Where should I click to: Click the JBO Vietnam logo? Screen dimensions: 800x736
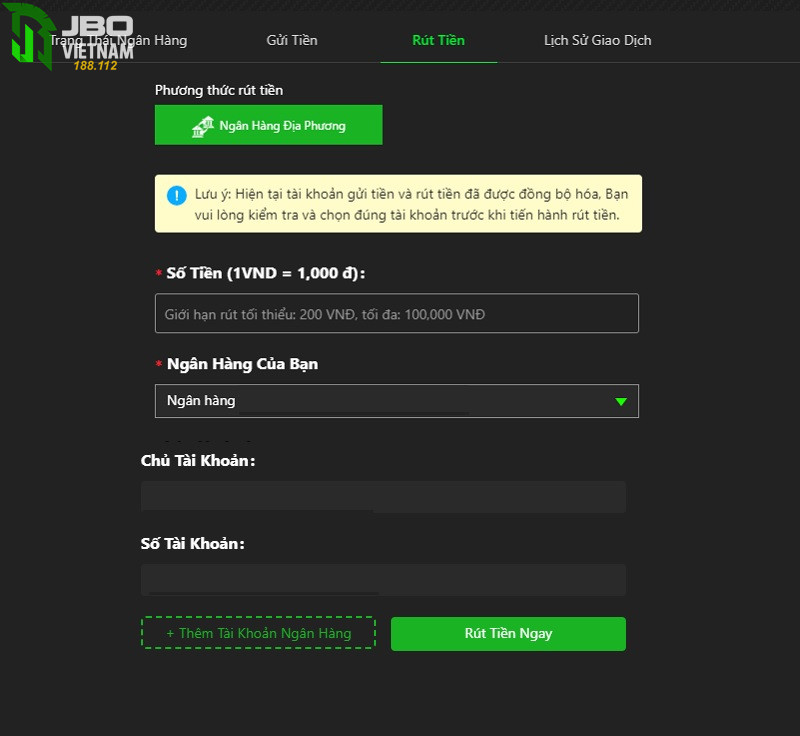click(69, 37)
